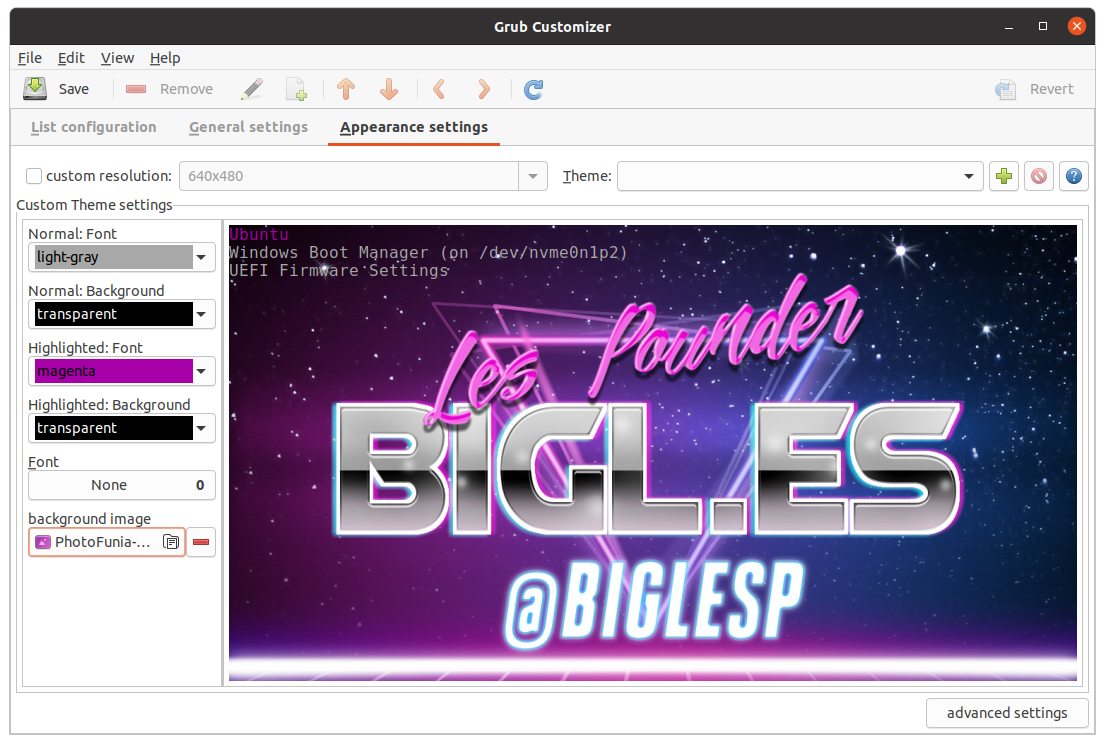The height and width of the screenshot is (744, 1105).
Task: Open the custom resolution dropdown arrow
Action: tap(533, 176)
